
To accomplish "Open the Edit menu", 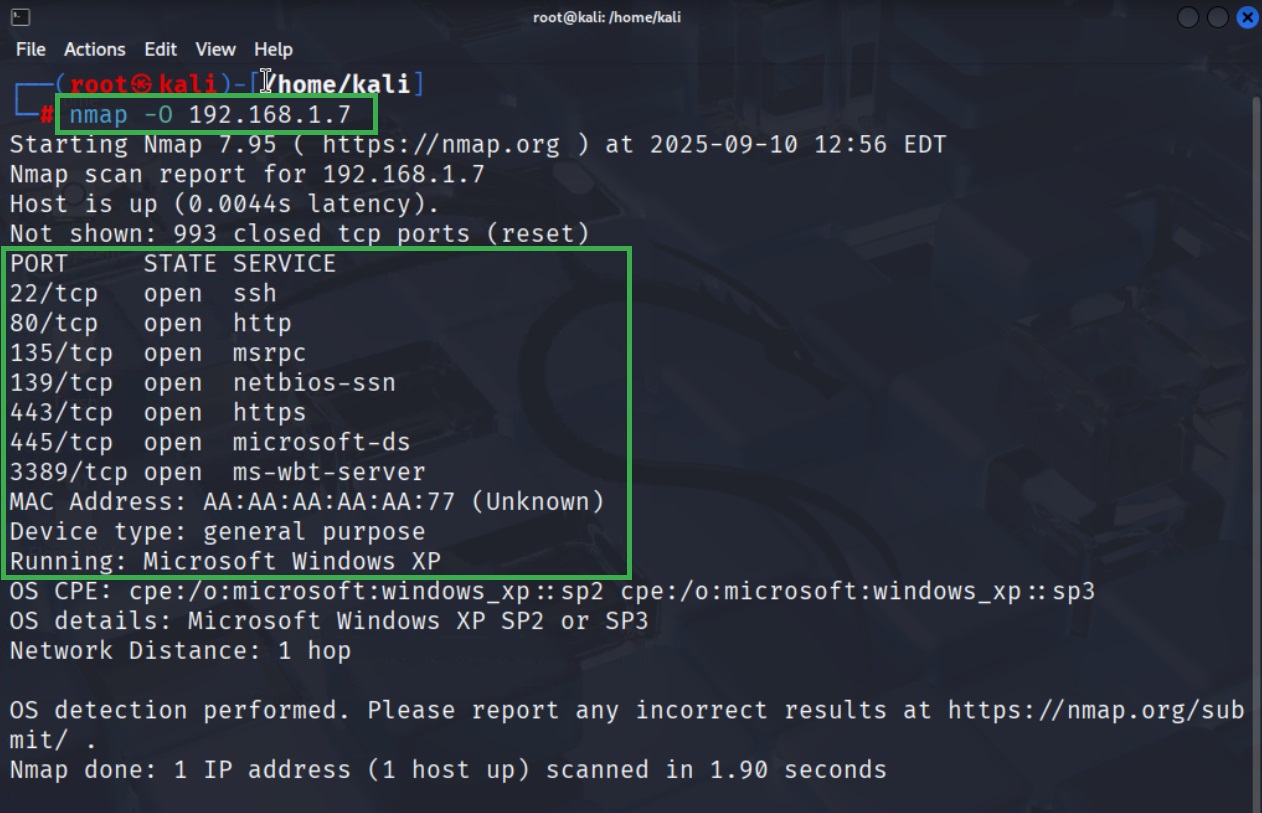I will (160, 49).
